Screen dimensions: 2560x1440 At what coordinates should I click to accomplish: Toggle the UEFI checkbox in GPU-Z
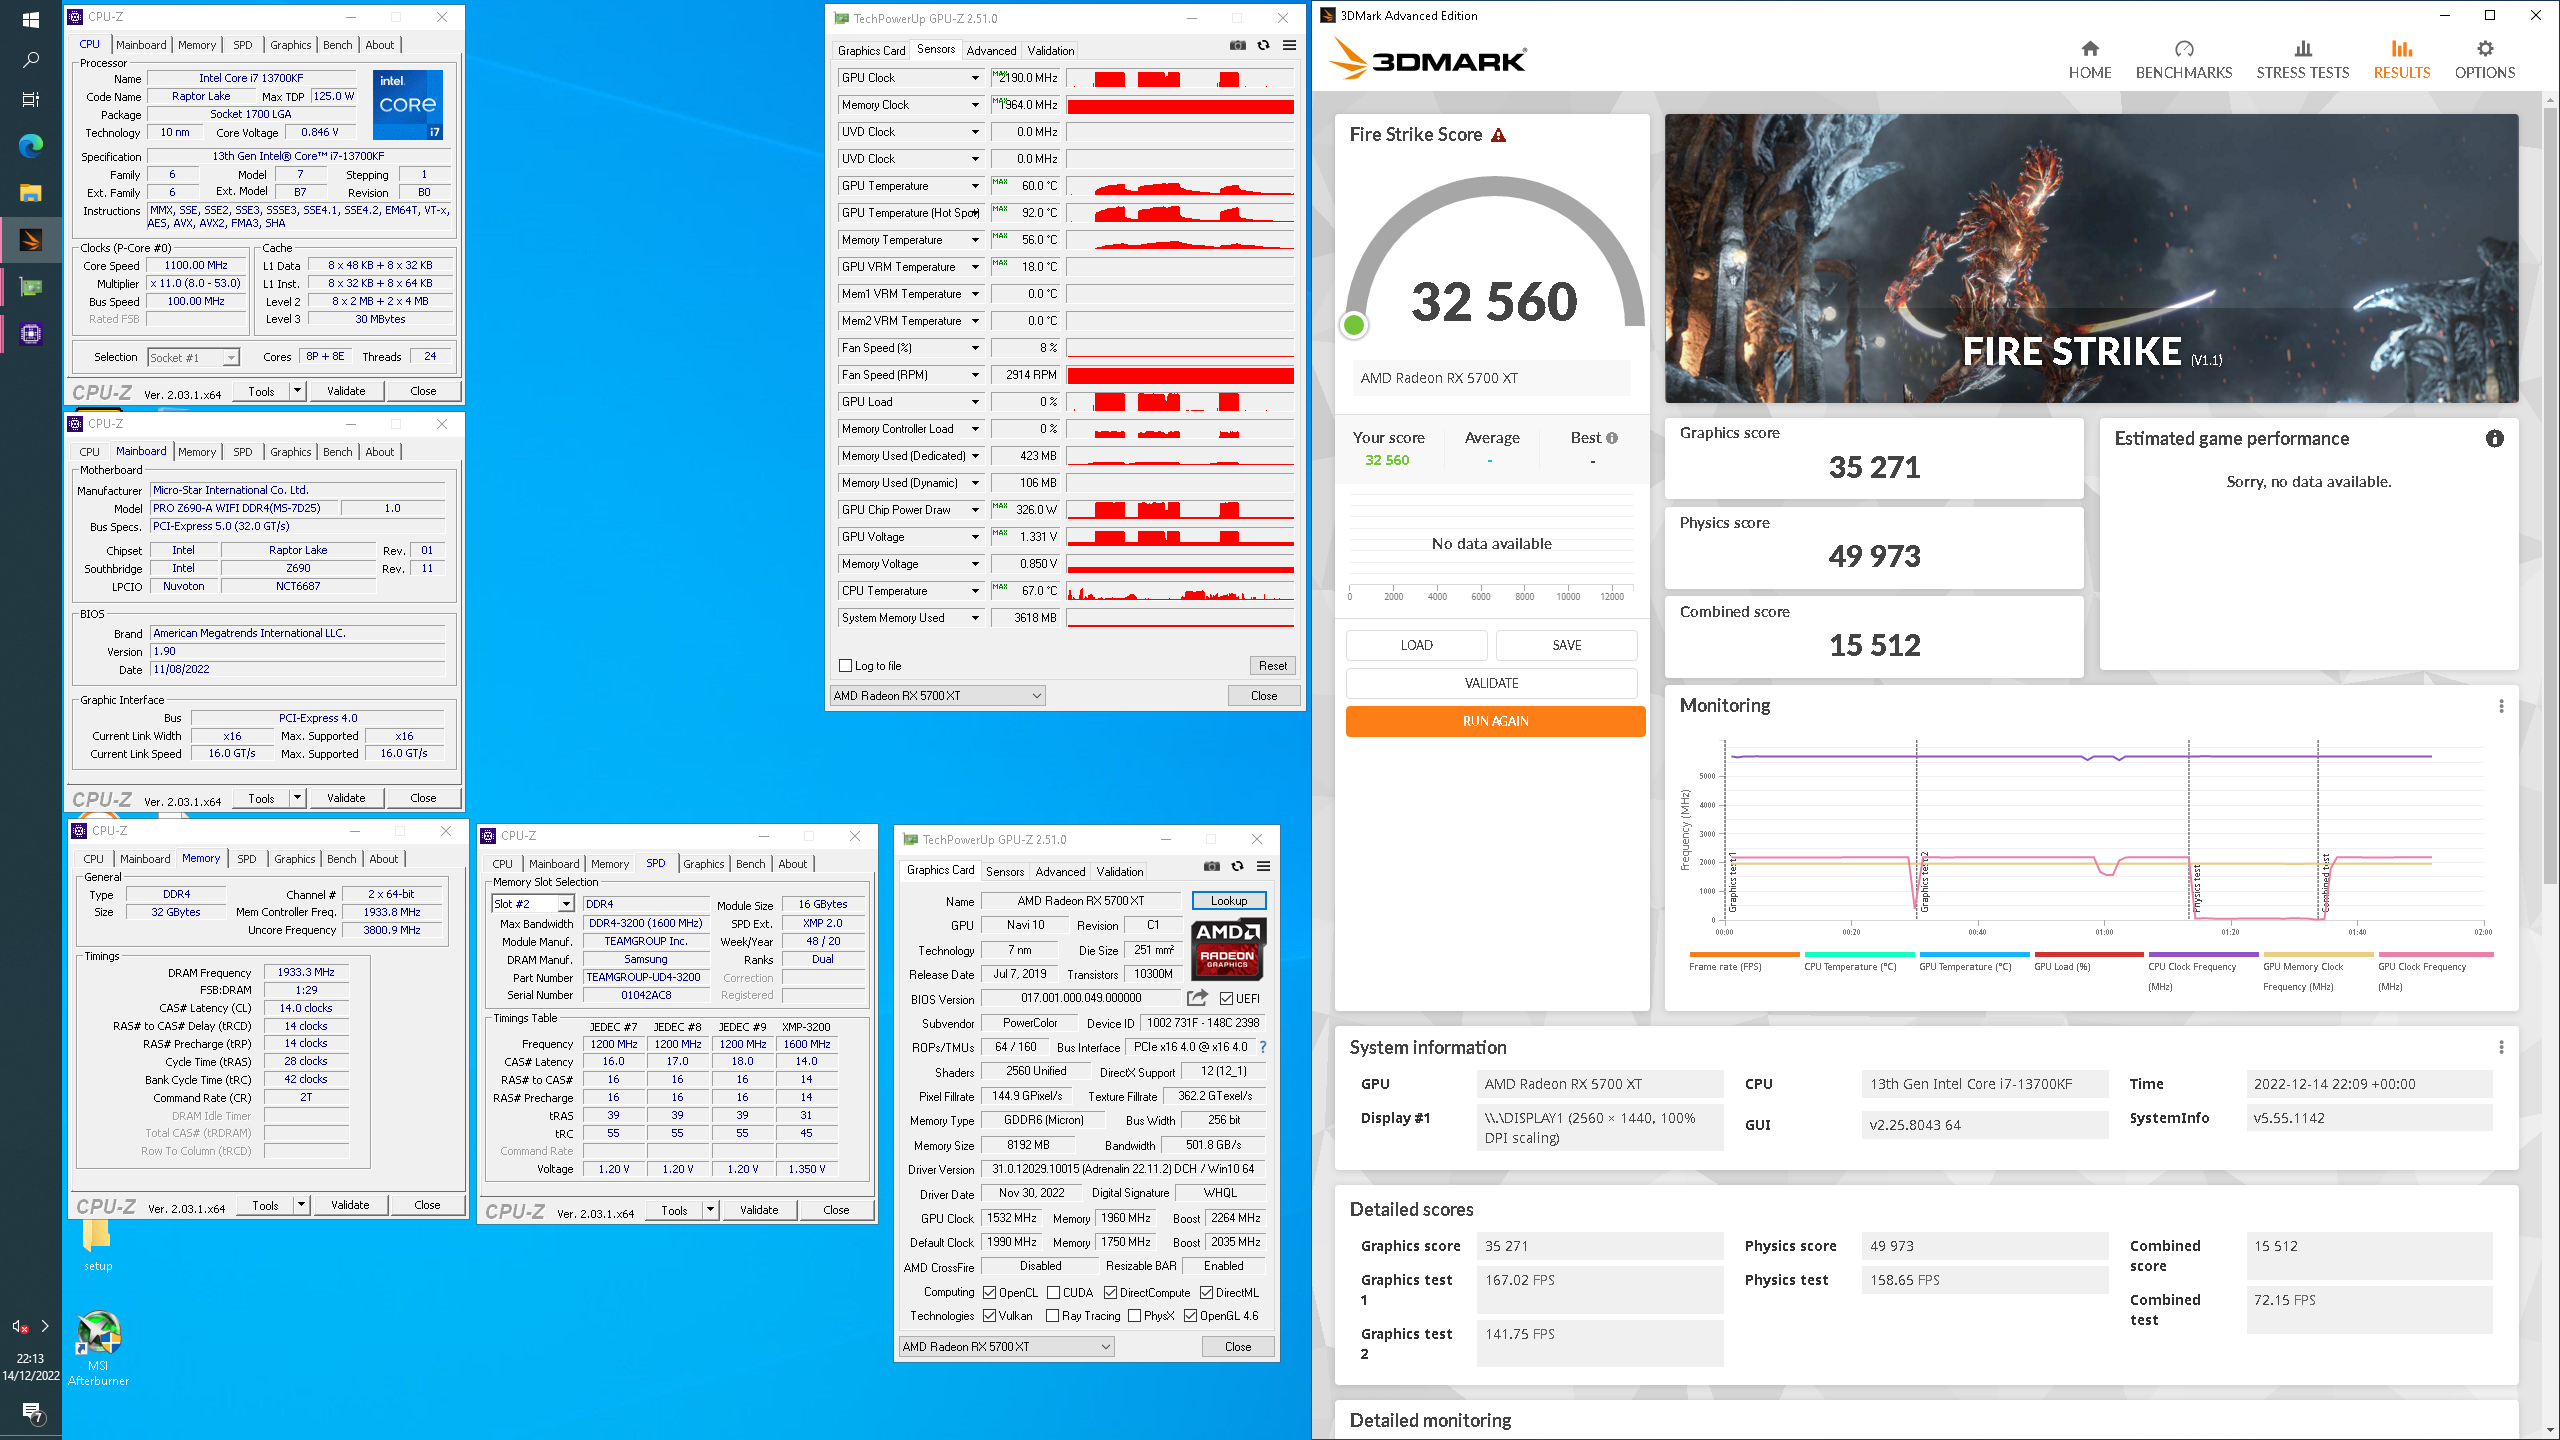[x=1226, y=998]
